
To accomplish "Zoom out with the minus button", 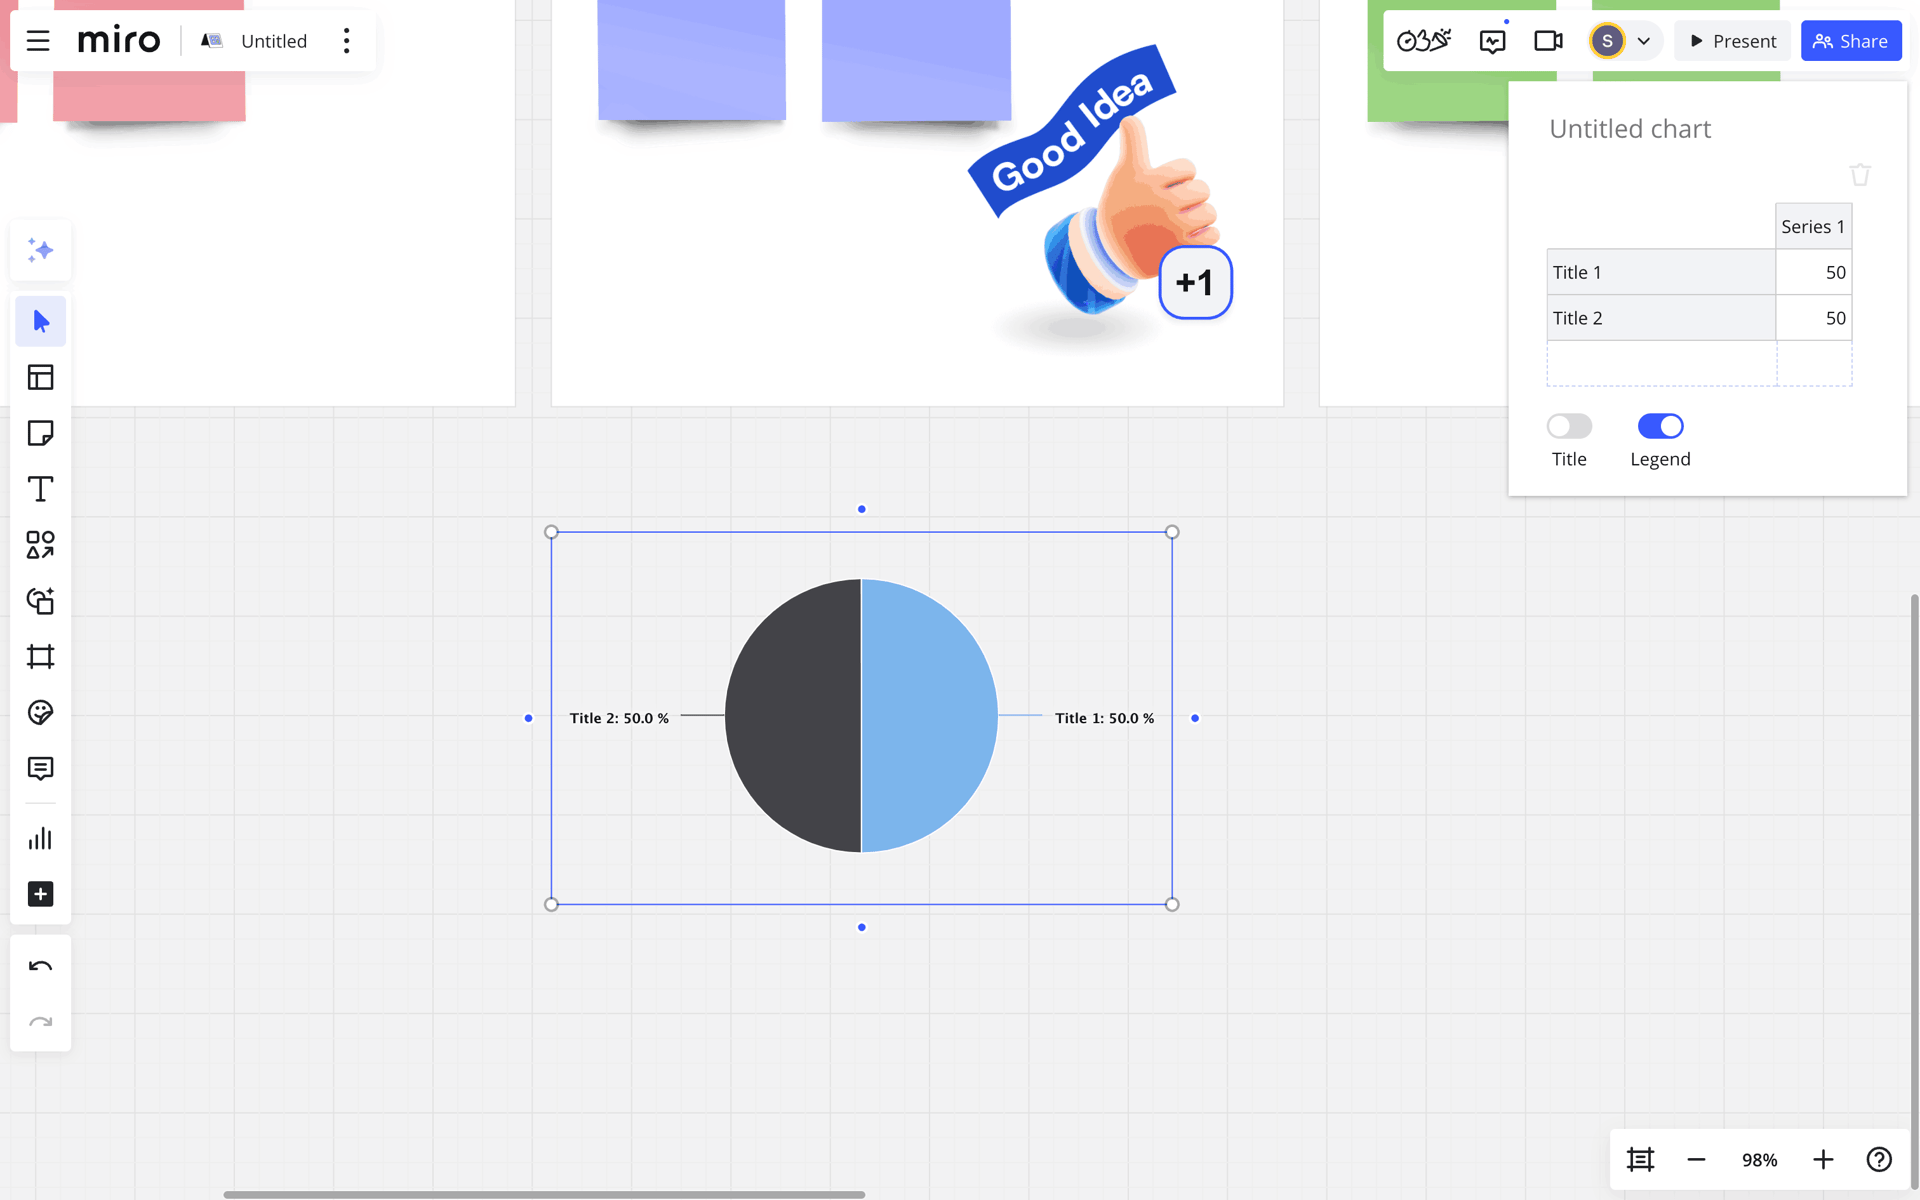I will pyautogui.click(x=1696, y=1160).
